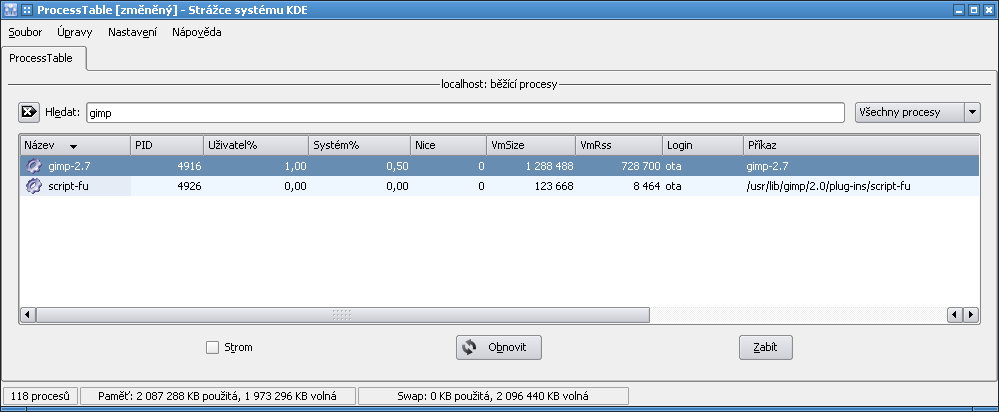Click the Obnovit refresh button

coord(499,348)
